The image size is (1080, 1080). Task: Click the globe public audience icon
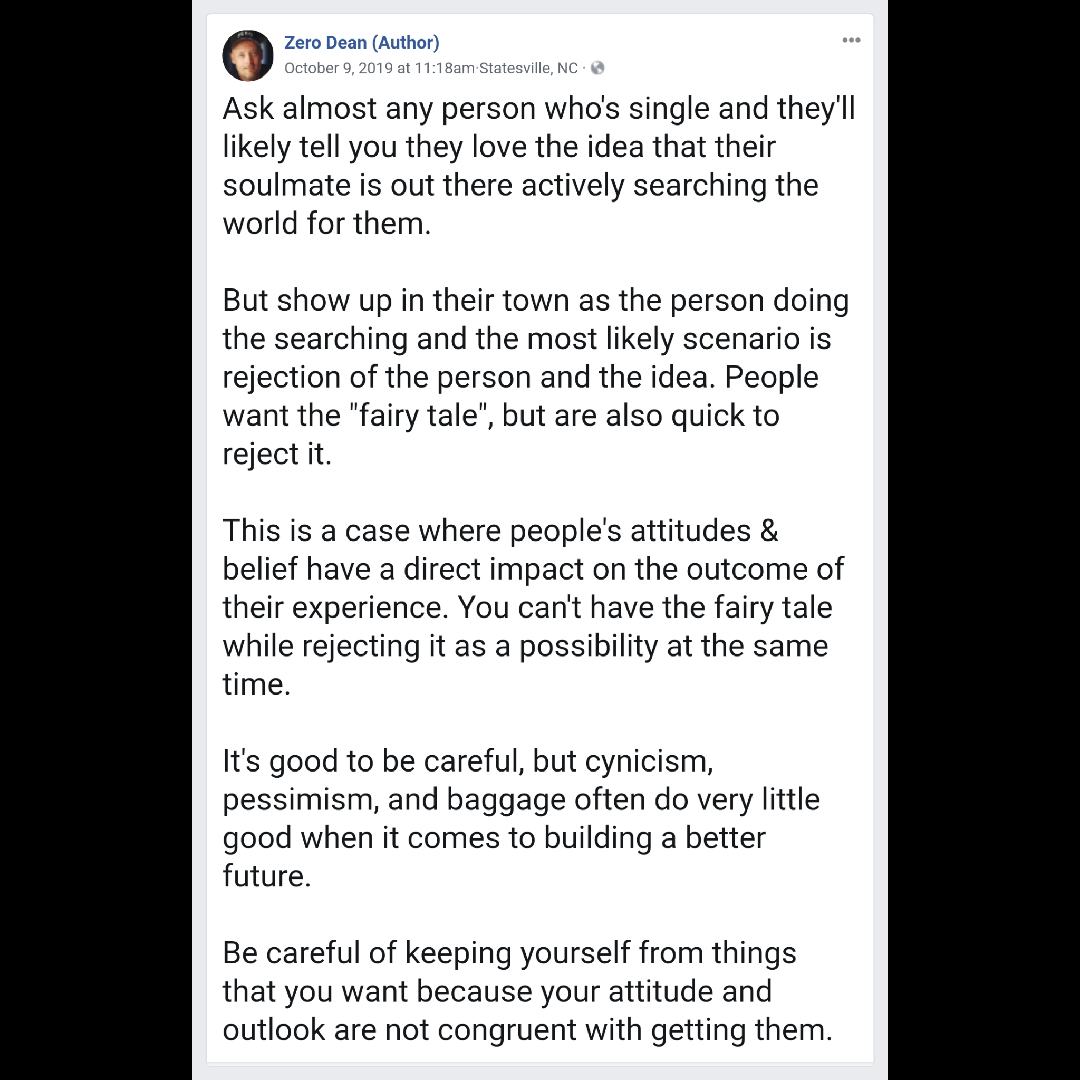[597, 68]
